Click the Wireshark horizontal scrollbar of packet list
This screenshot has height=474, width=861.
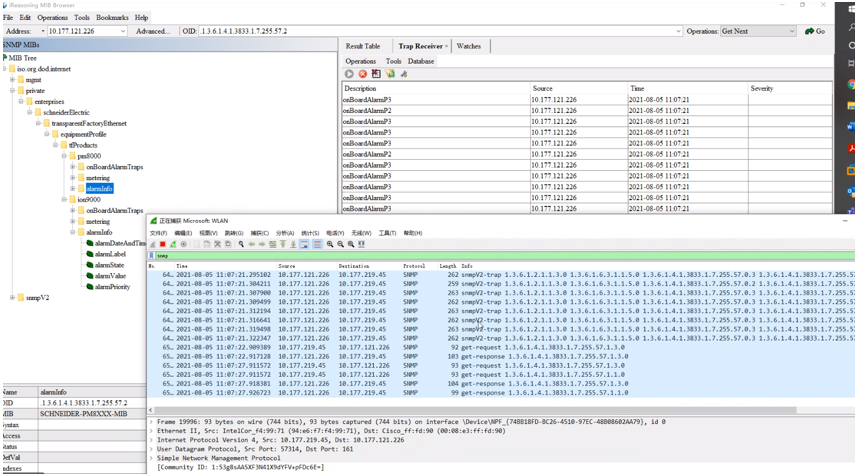pyautogui.click(x=475, y=410)
